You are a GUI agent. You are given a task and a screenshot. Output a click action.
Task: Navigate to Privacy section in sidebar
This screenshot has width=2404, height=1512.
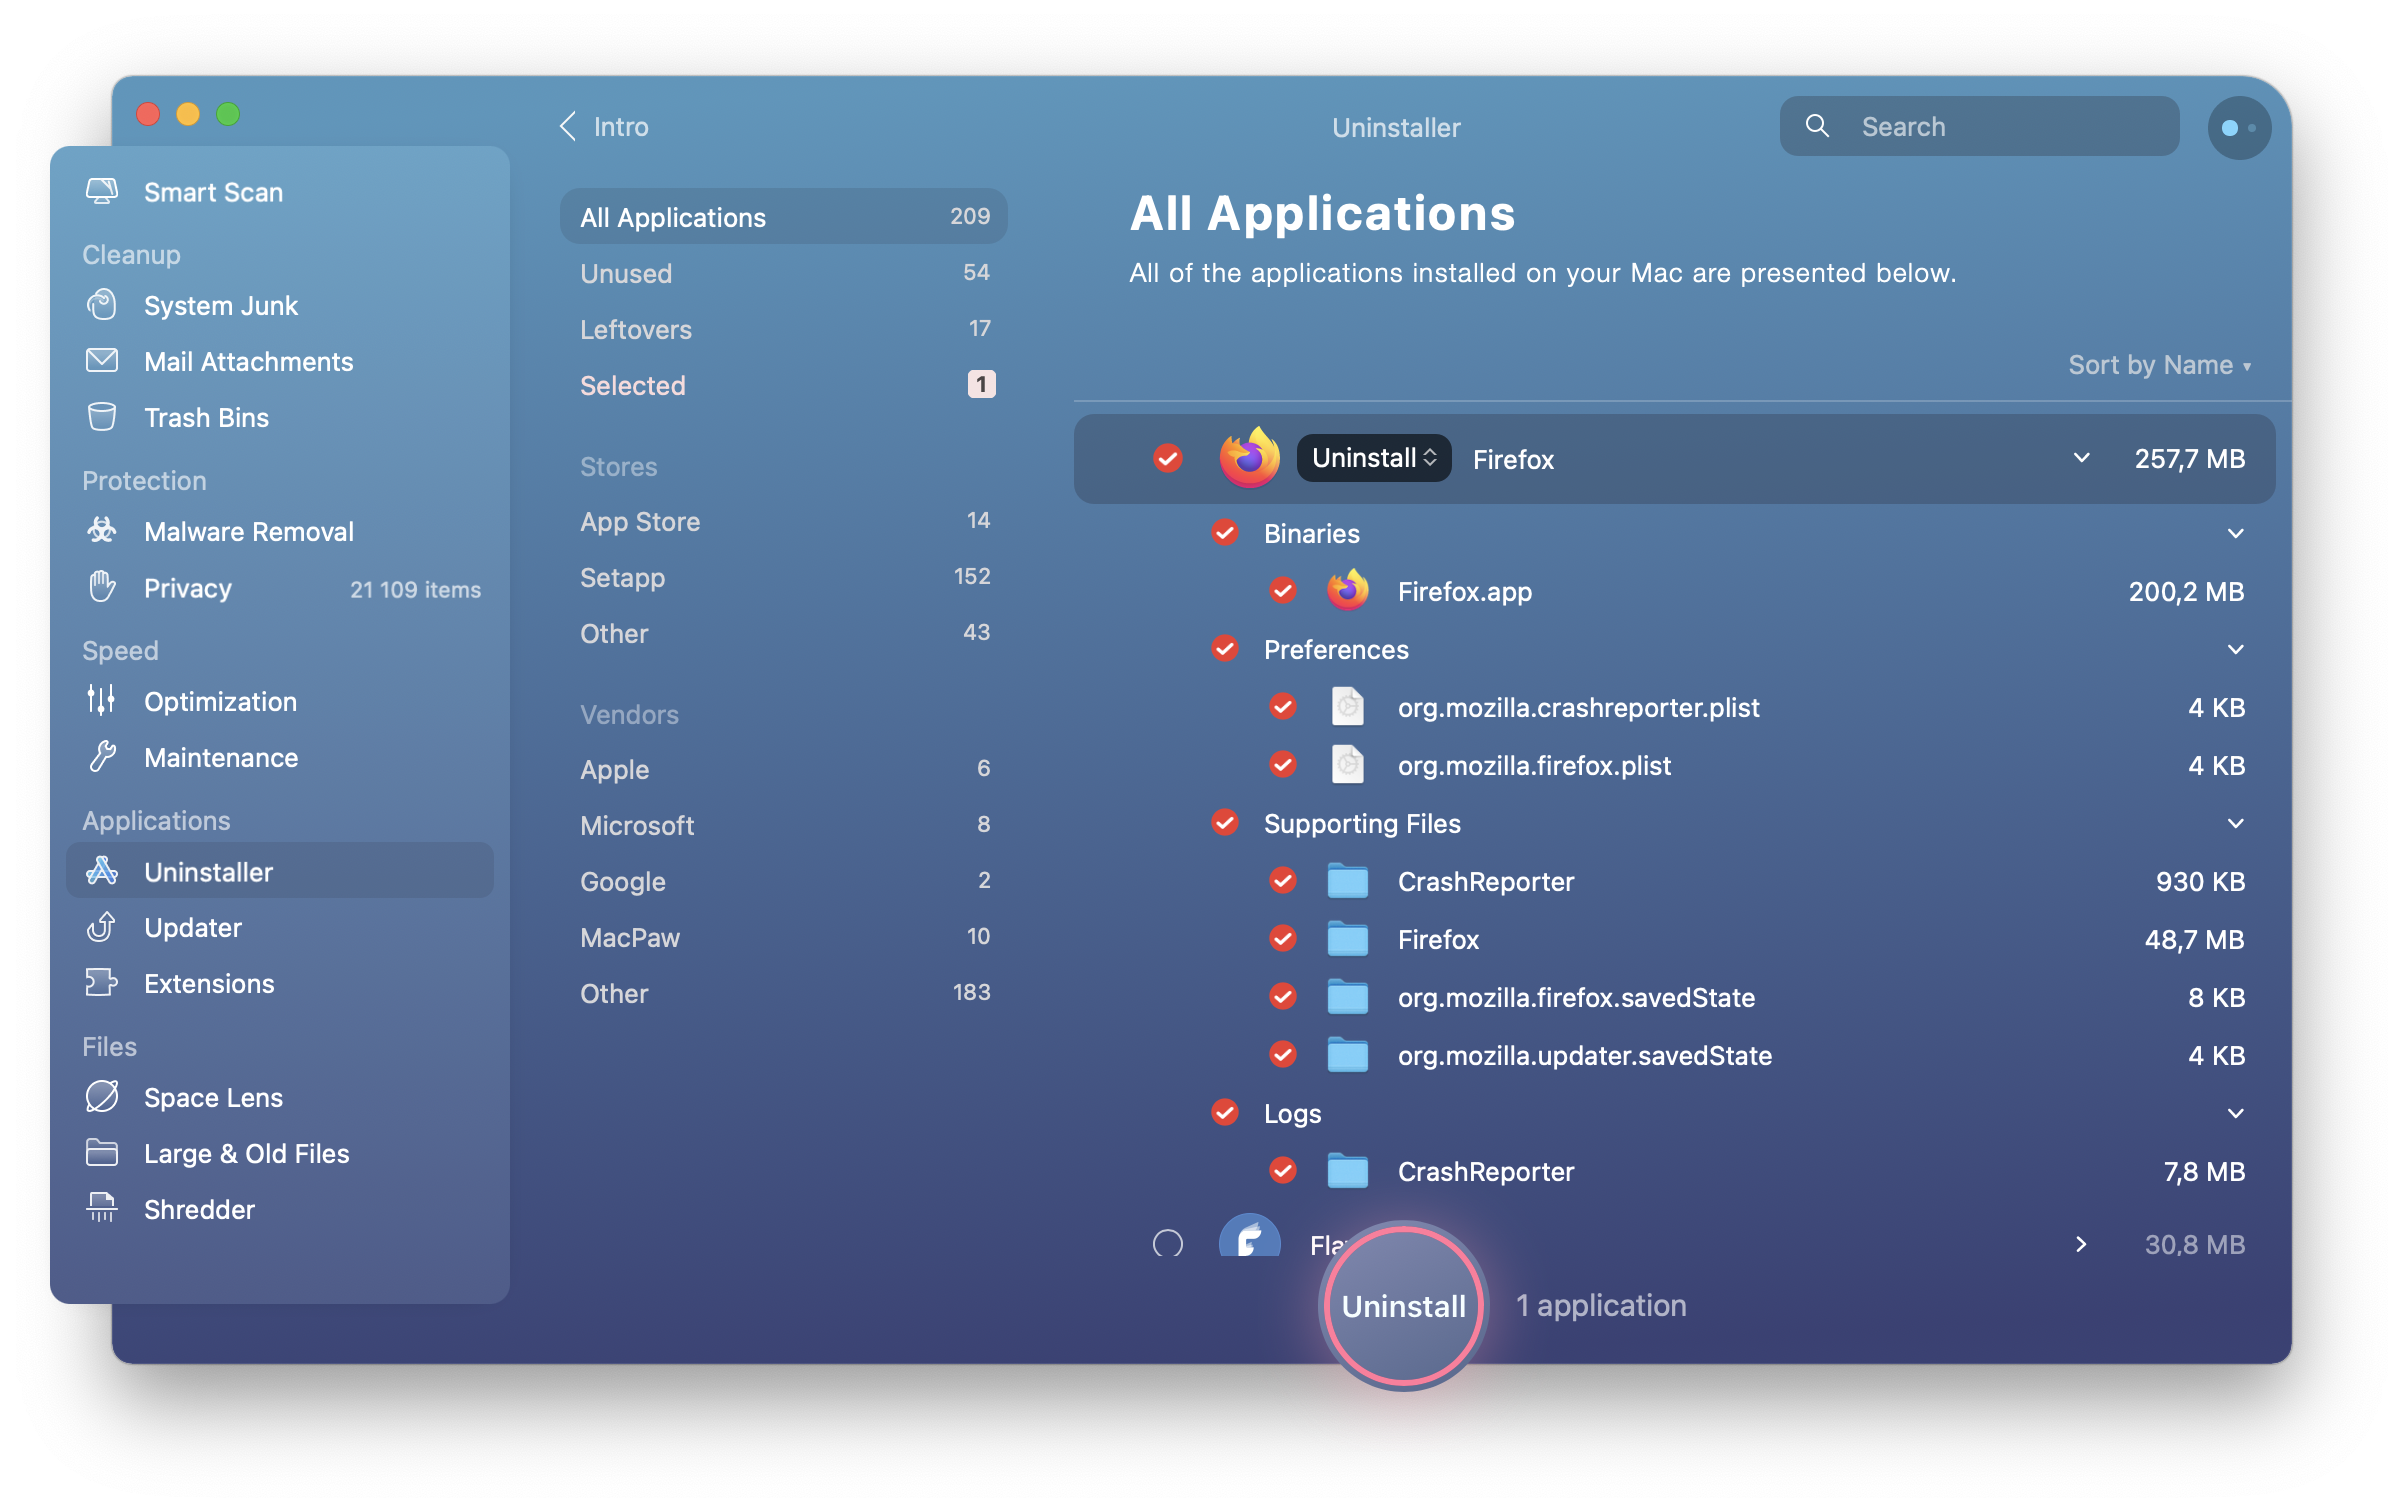[x=186, y=589]
